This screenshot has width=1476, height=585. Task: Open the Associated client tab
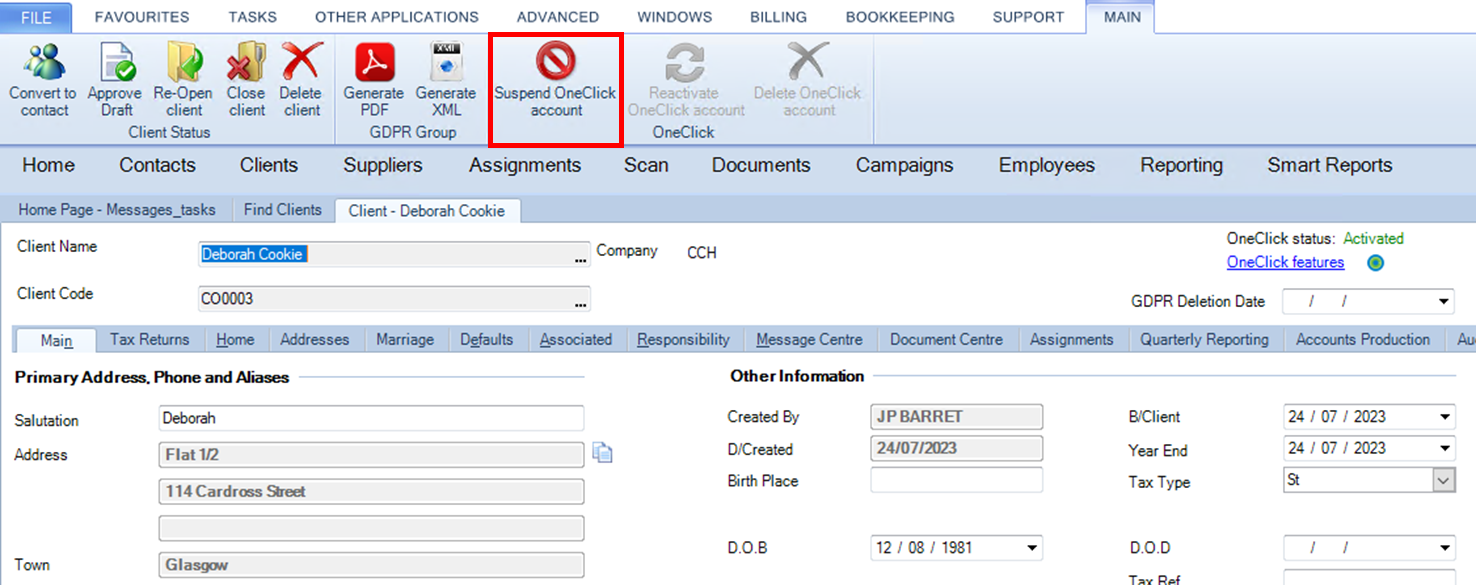pos(576,340)
